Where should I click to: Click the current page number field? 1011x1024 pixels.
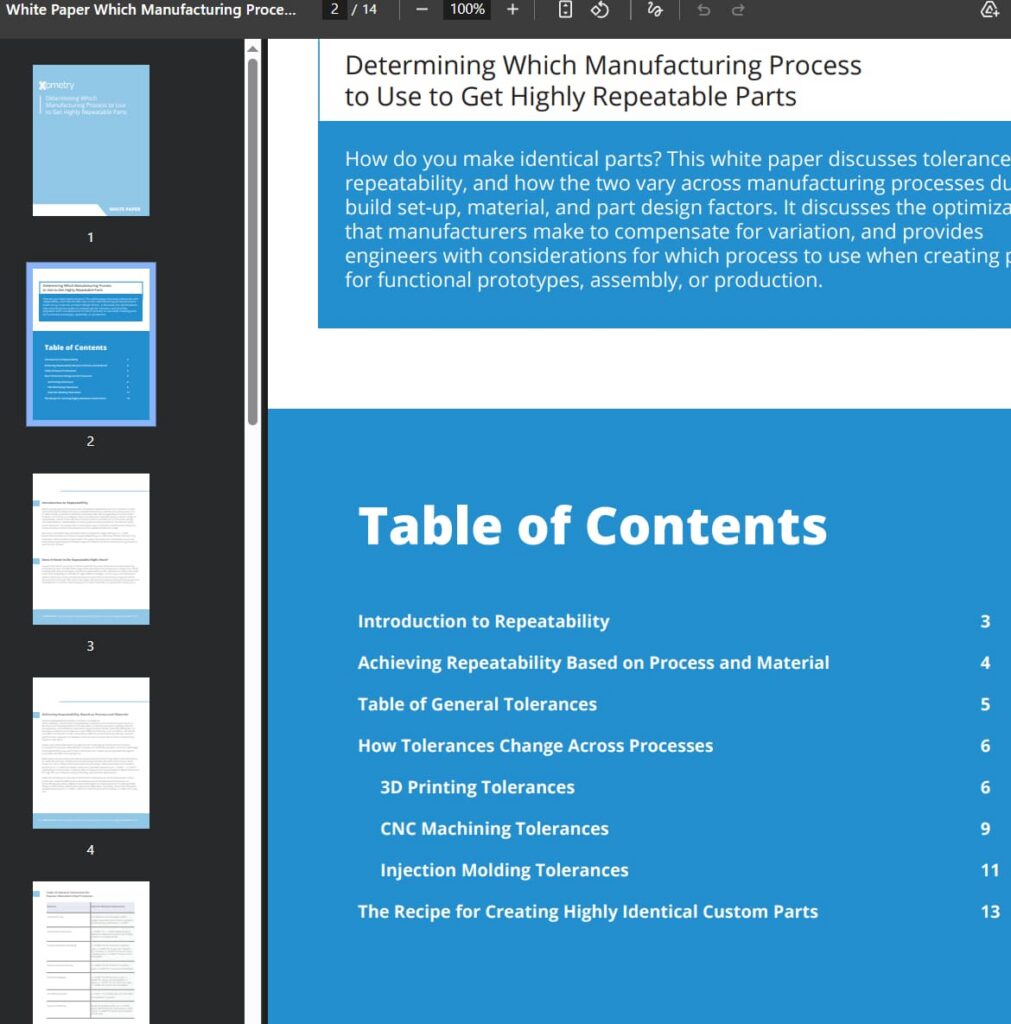tap(334, 10)
